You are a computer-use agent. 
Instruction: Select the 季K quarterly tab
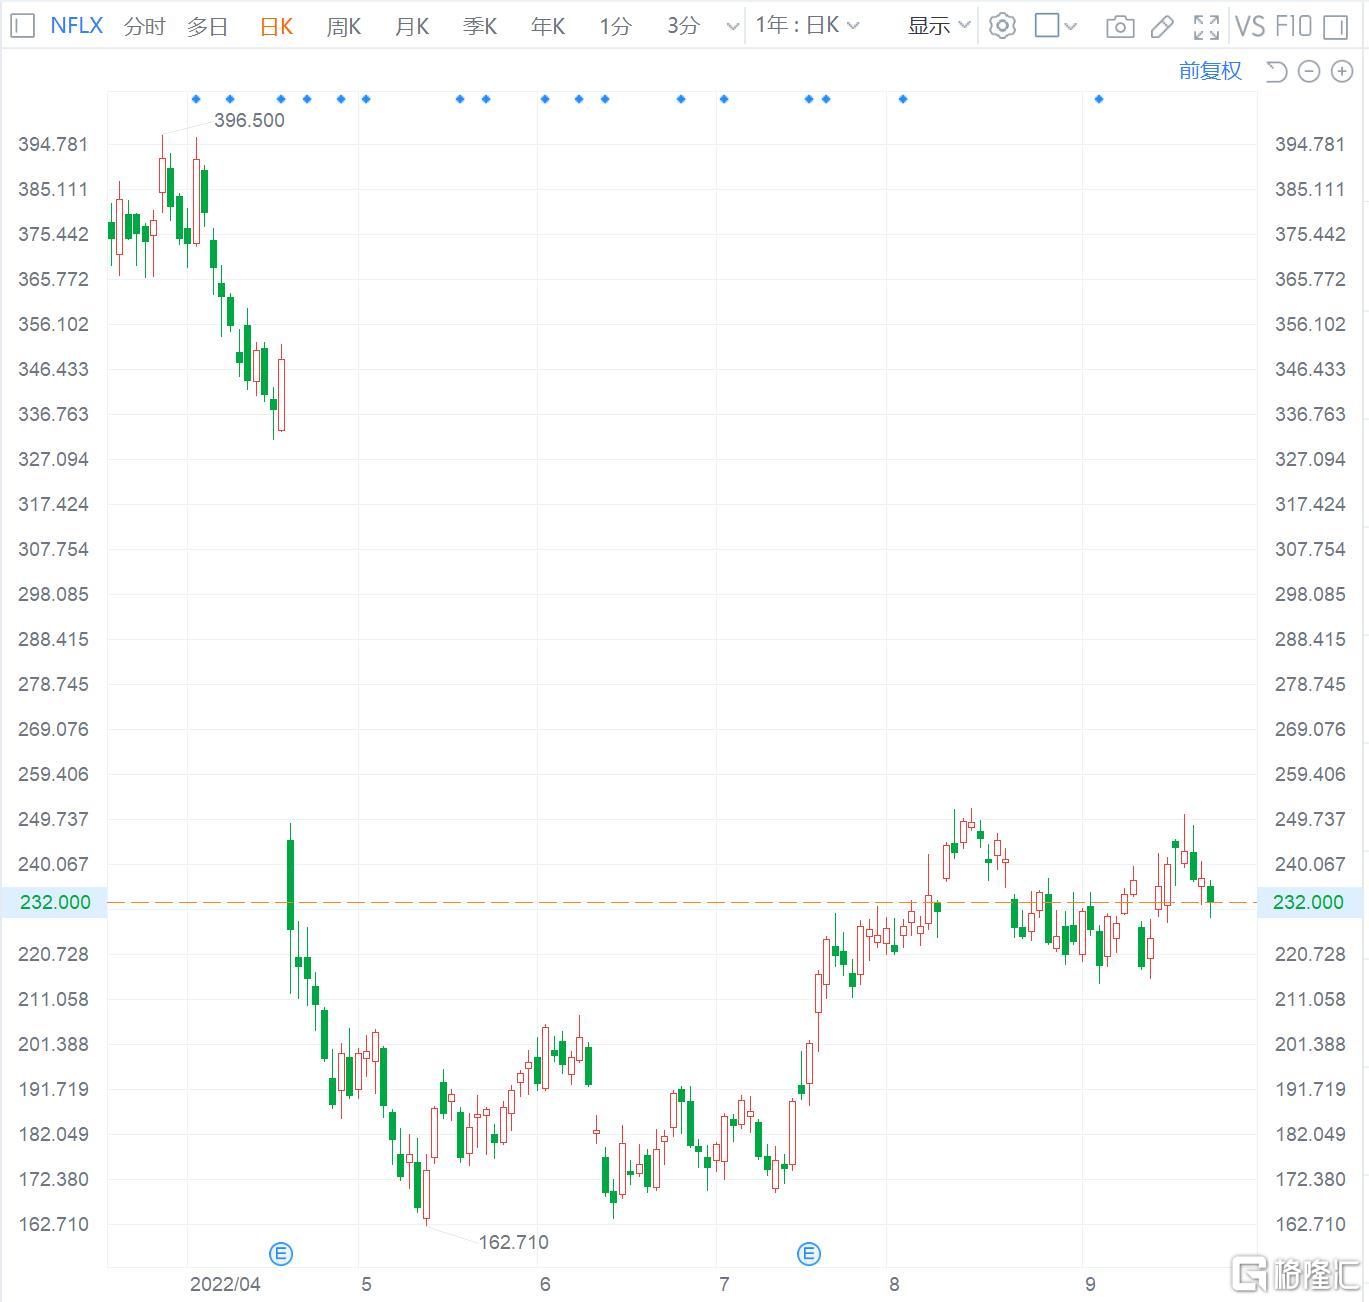click(x=479, y=26)
